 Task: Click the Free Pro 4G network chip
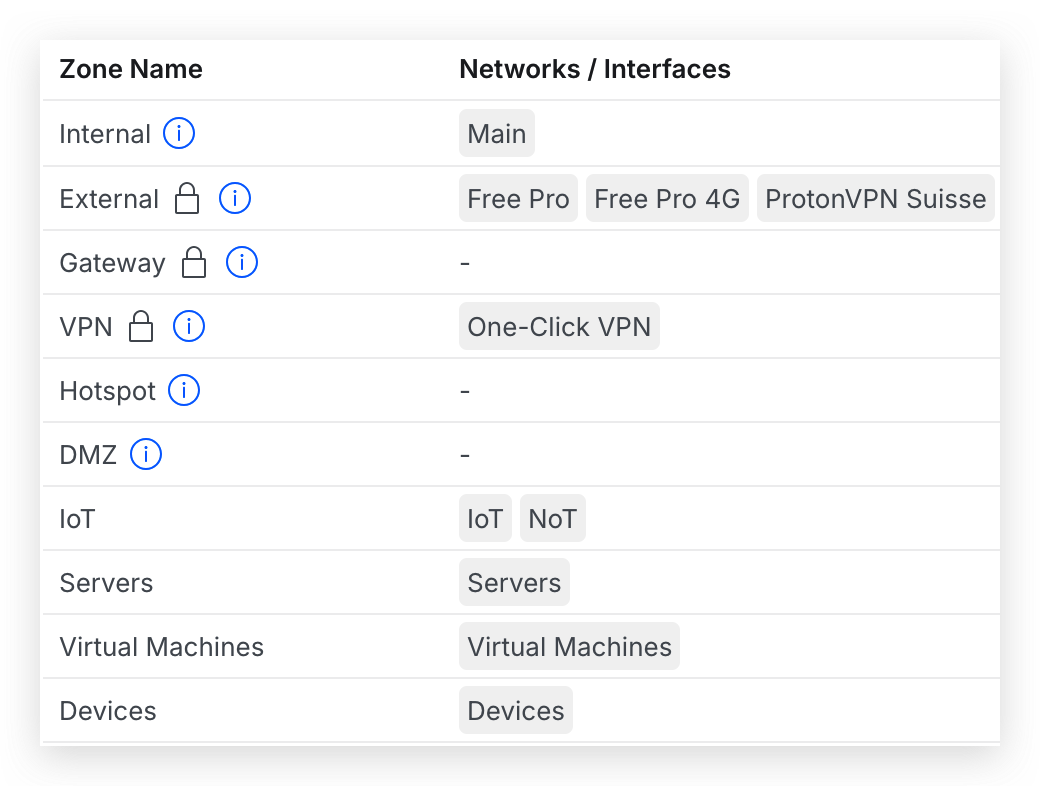[x=667, y=198]
